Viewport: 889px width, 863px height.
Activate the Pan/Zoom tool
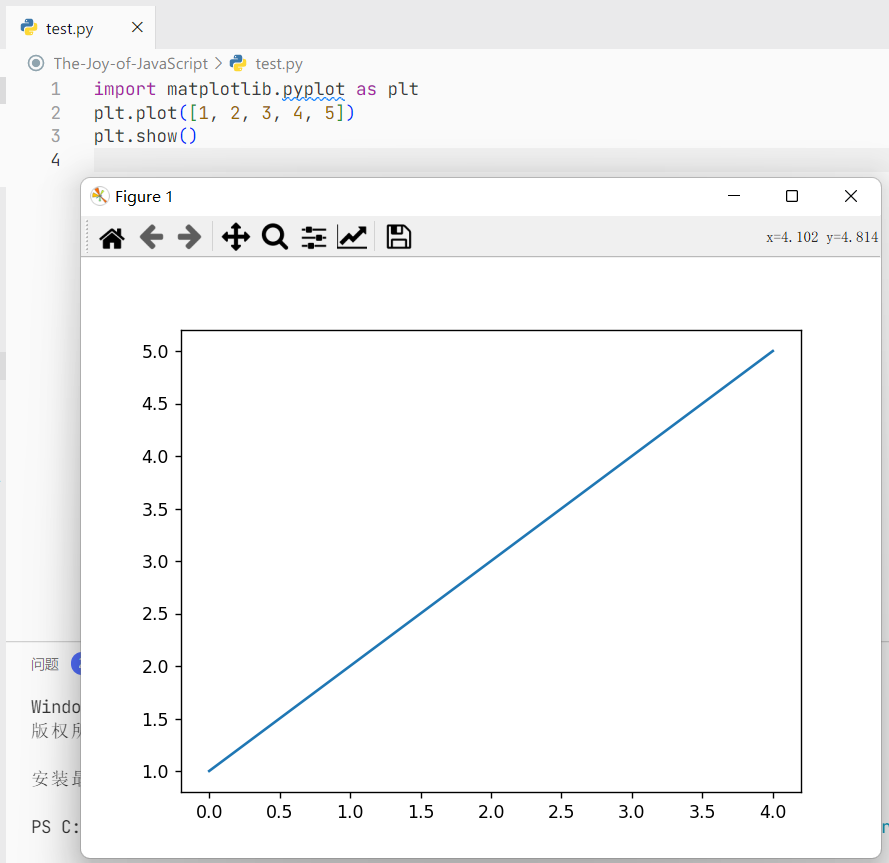[235, 237]
